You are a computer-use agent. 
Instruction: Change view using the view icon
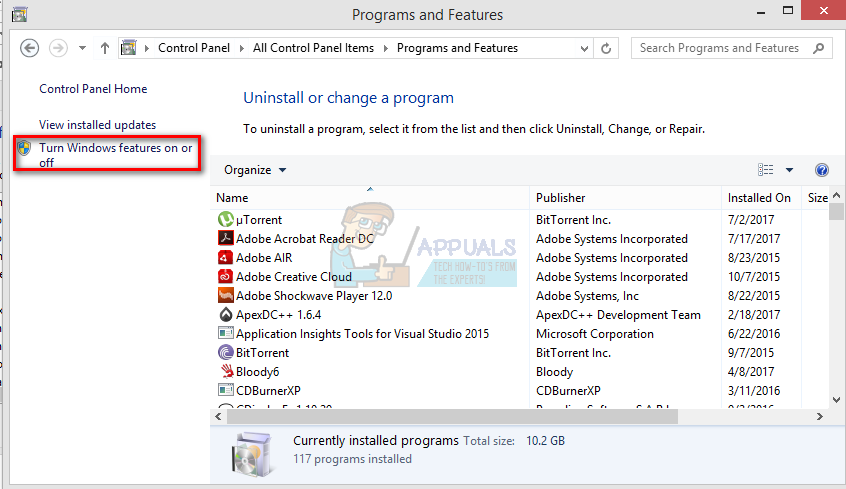765,170
